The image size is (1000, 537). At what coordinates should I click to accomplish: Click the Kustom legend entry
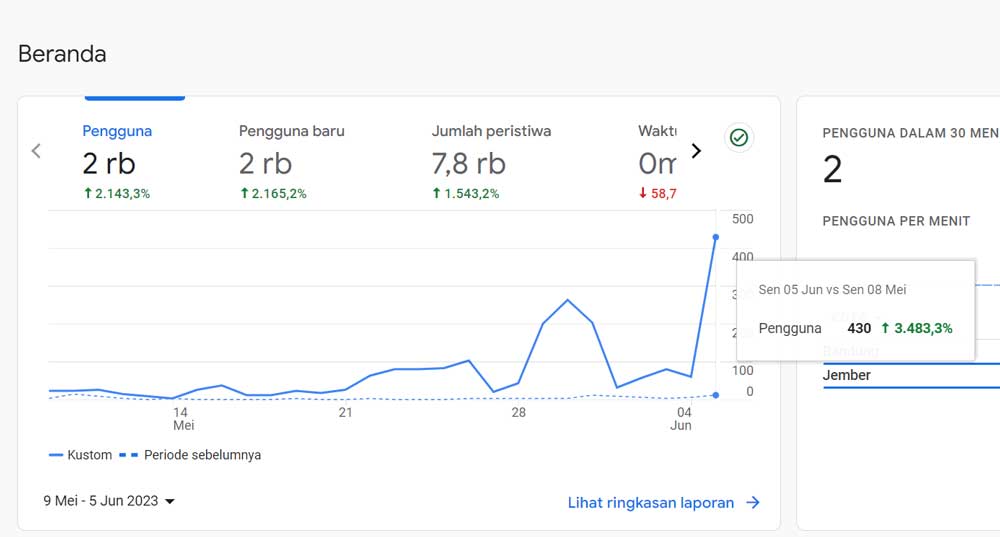83,455
